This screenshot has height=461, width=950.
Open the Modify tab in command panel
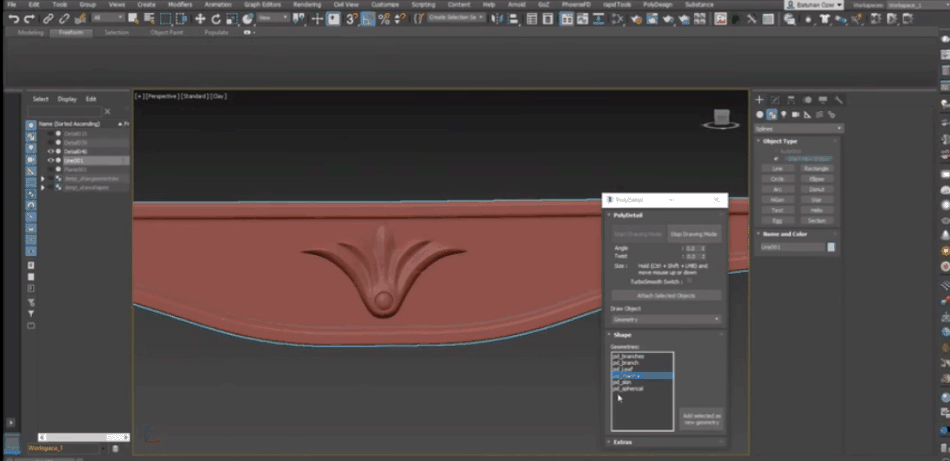pos(775,100)
